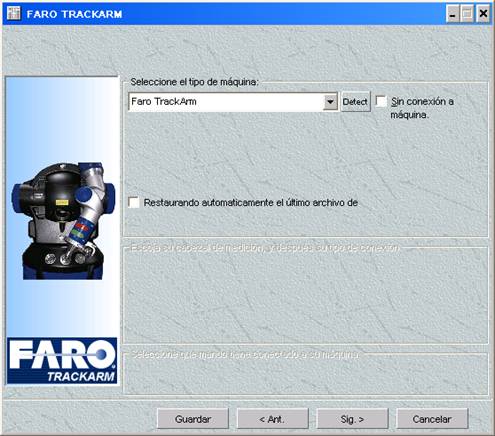Go back with the < Ant. button
The height and width of the screenshot is (436, 495).
point(272,419)
